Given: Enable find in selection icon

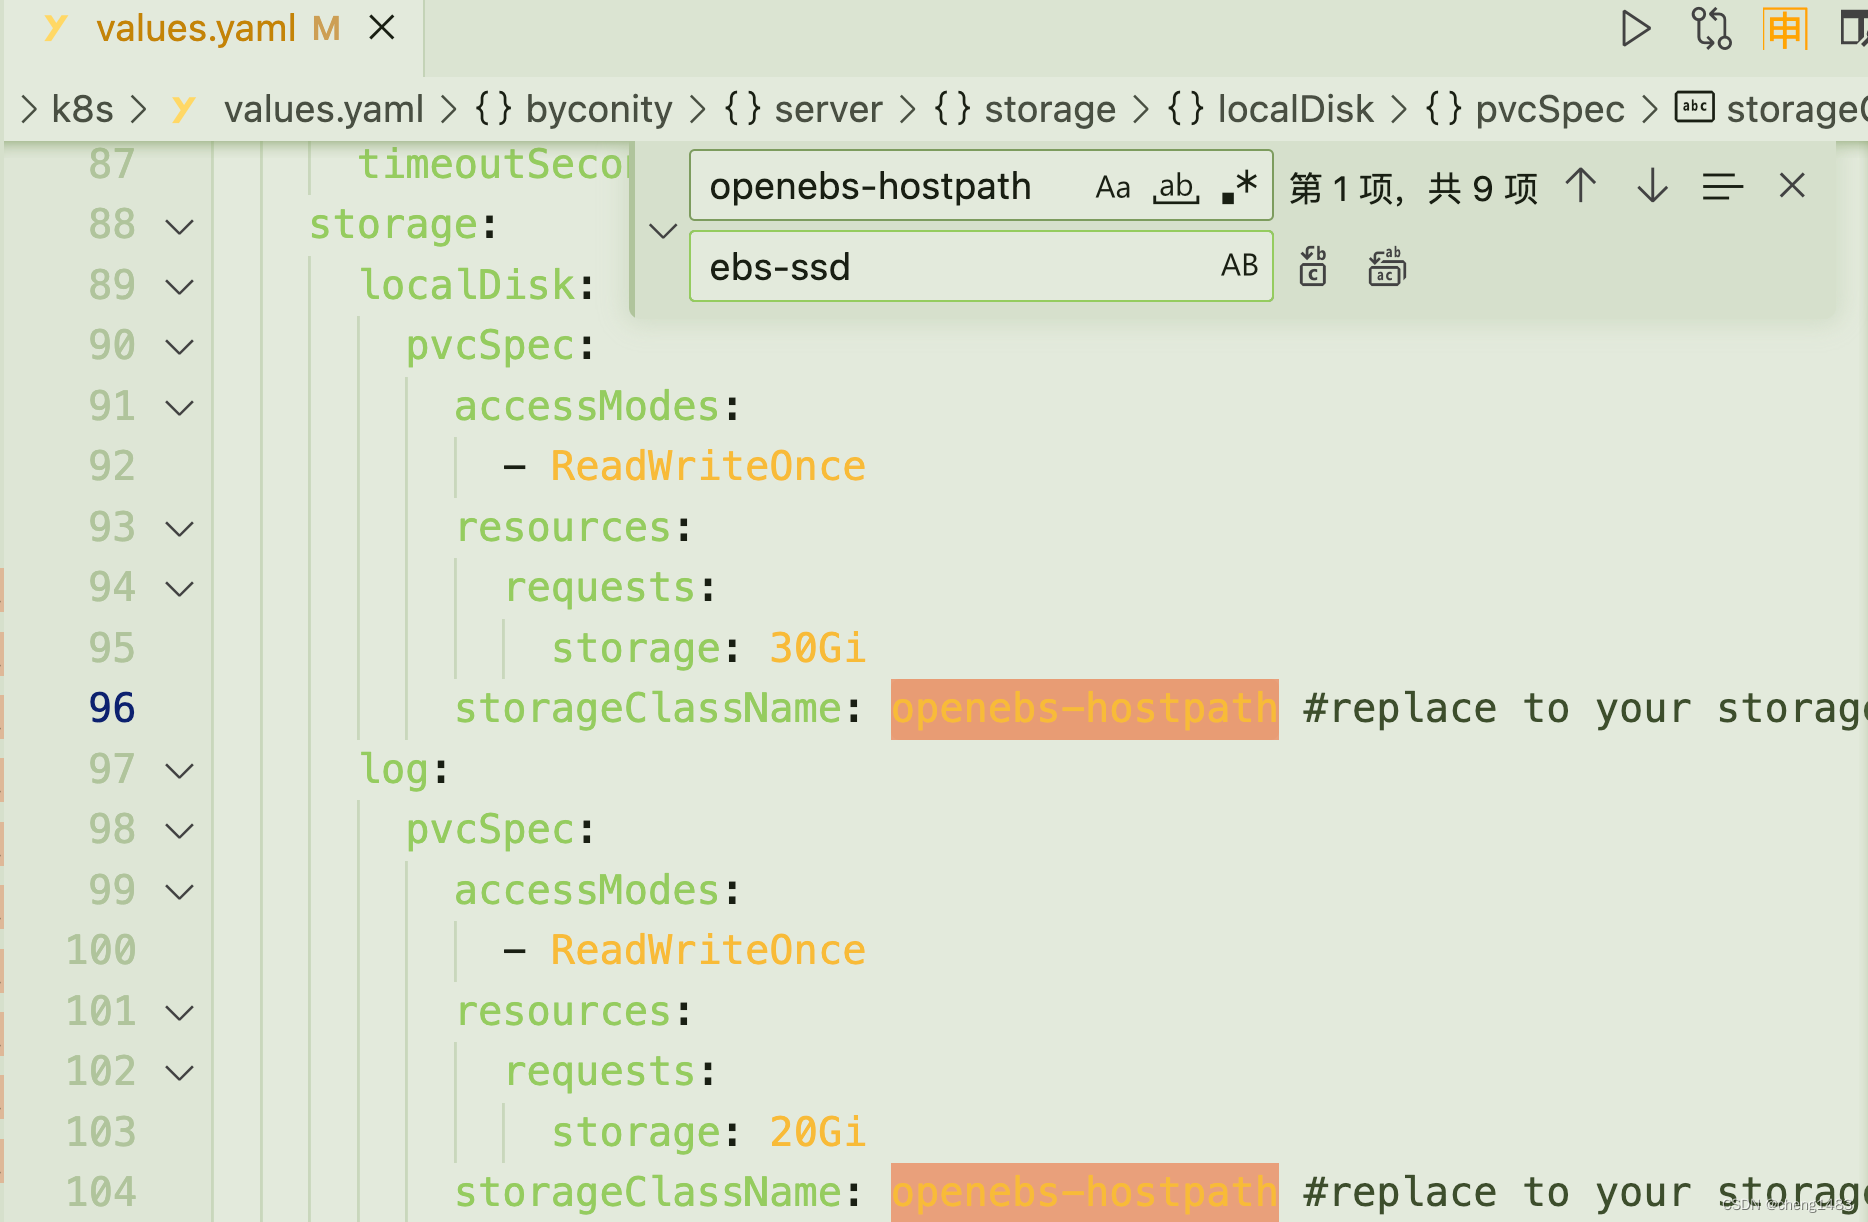Looking at the screenshot, I should coord(1722,186).
